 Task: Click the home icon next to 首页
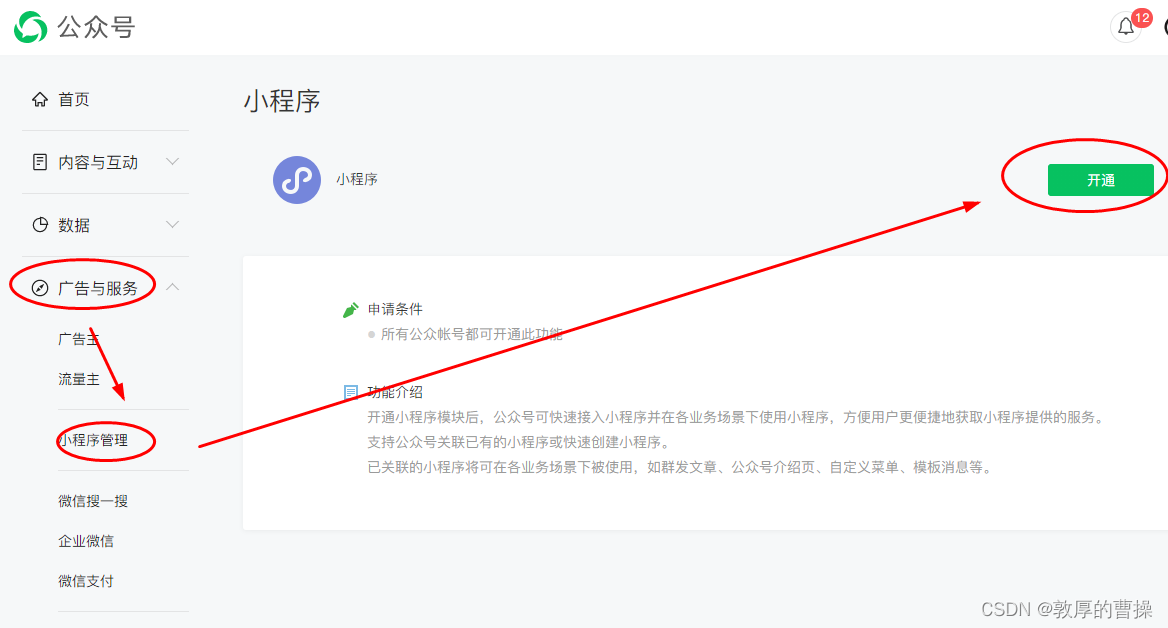(39, 99)
